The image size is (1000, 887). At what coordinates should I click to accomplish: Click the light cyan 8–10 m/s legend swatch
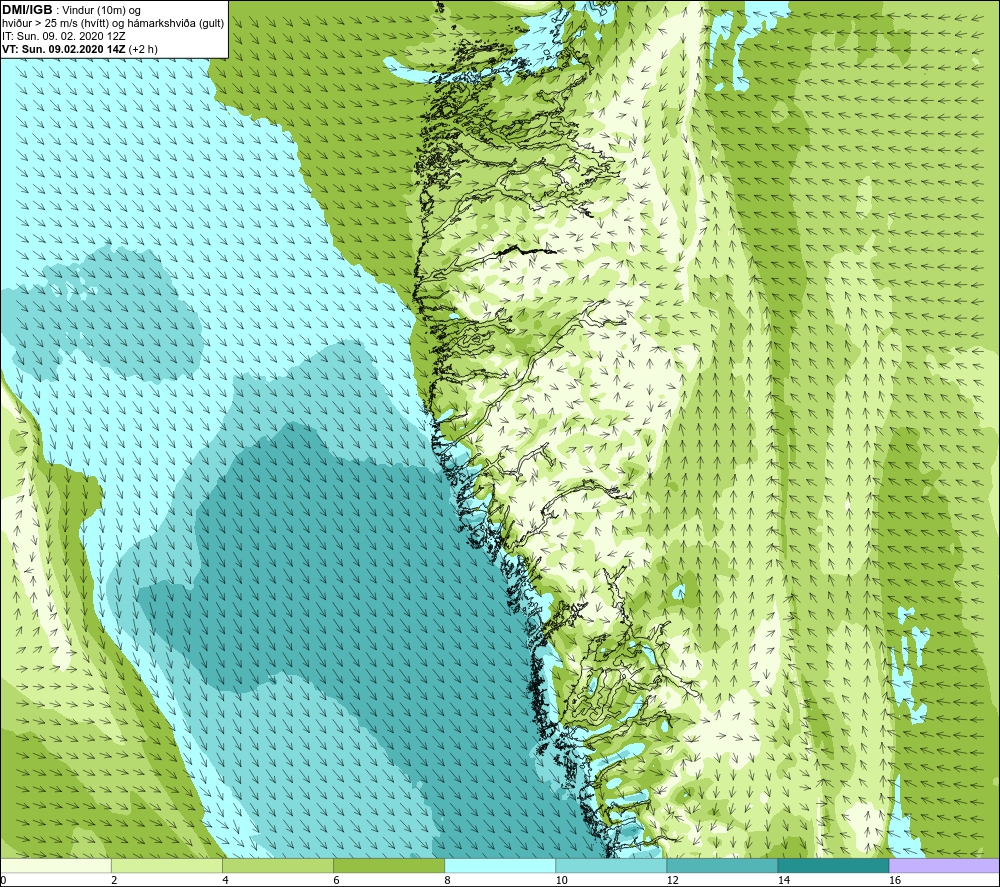pos(500,865)
